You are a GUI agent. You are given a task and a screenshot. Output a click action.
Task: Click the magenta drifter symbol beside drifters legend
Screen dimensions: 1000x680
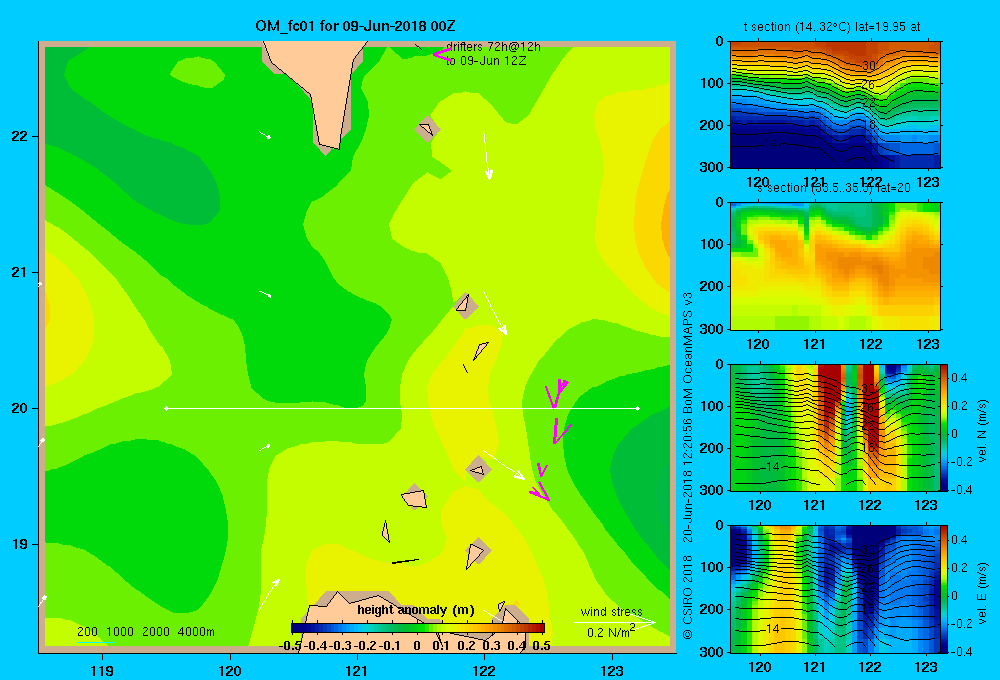pos(442,54)
